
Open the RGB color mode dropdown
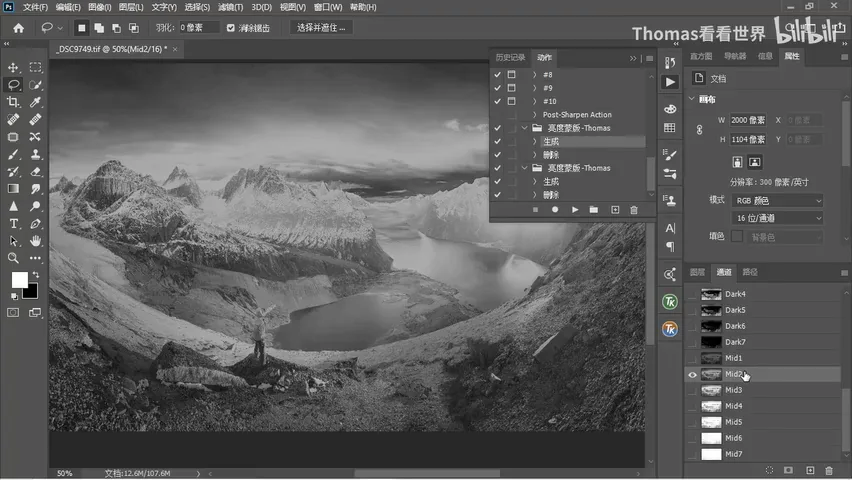(778, 201)
